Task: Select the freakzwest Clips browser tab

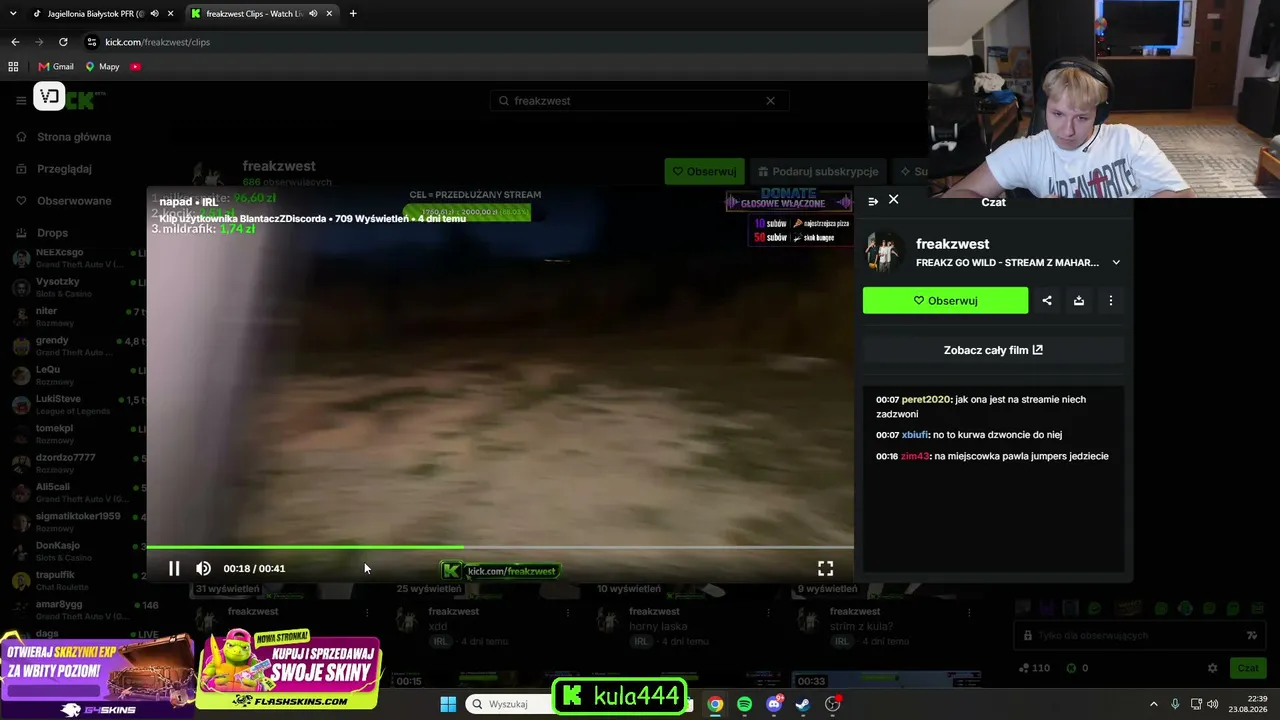Action: [255, 14]
